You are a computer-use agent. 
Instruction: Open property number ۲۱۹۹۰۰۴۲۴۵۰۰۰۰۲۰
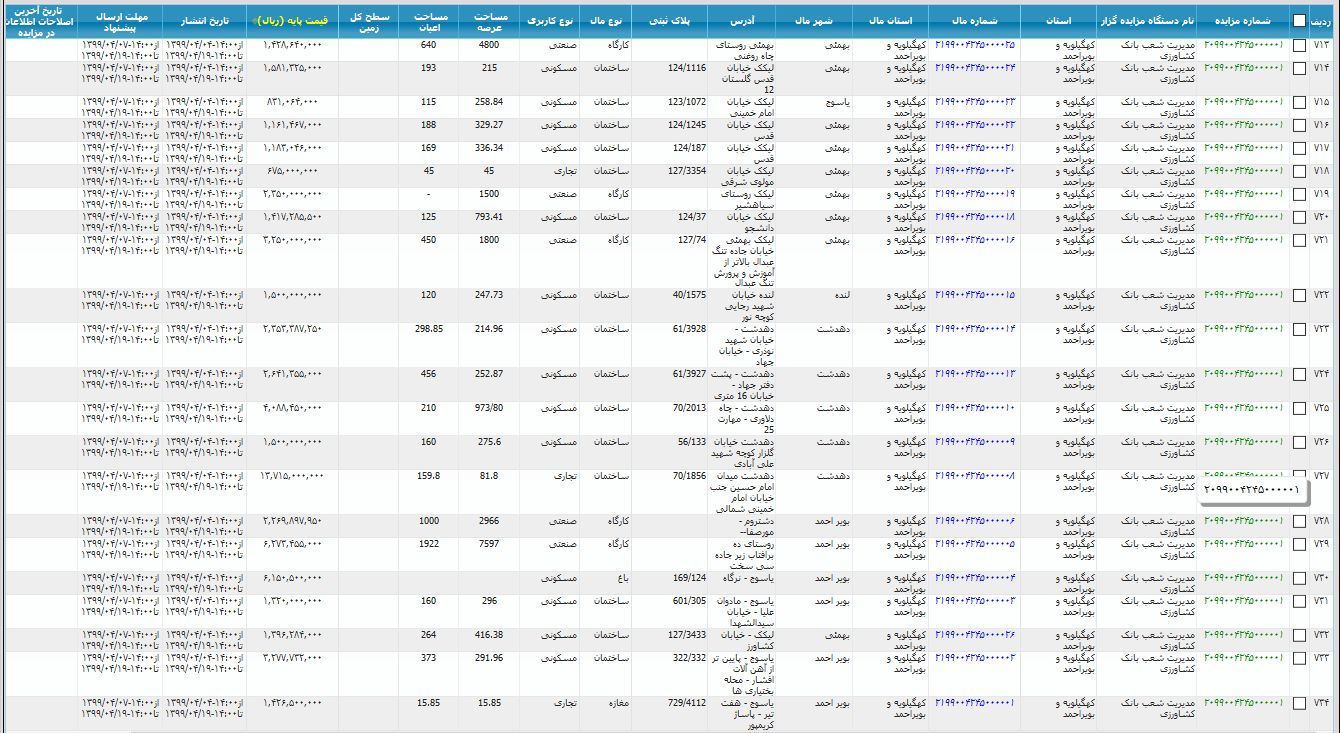(x=975, y=170)
